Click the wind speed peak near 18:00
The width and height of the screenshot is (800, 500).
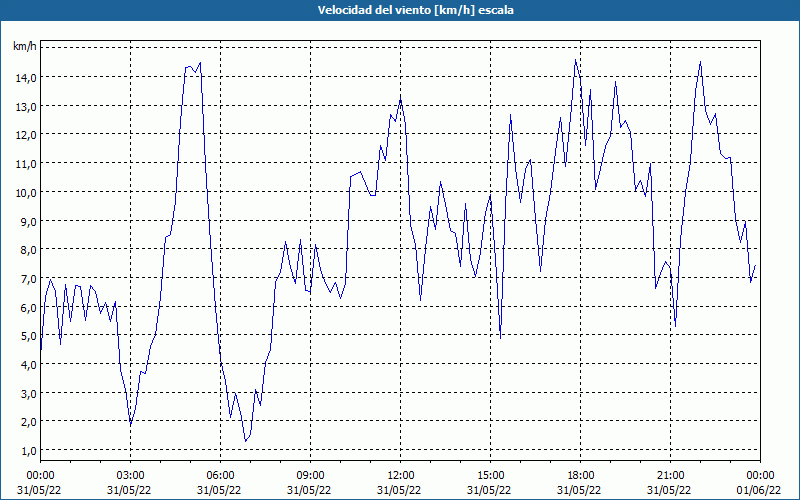click(x=576, y=60)
